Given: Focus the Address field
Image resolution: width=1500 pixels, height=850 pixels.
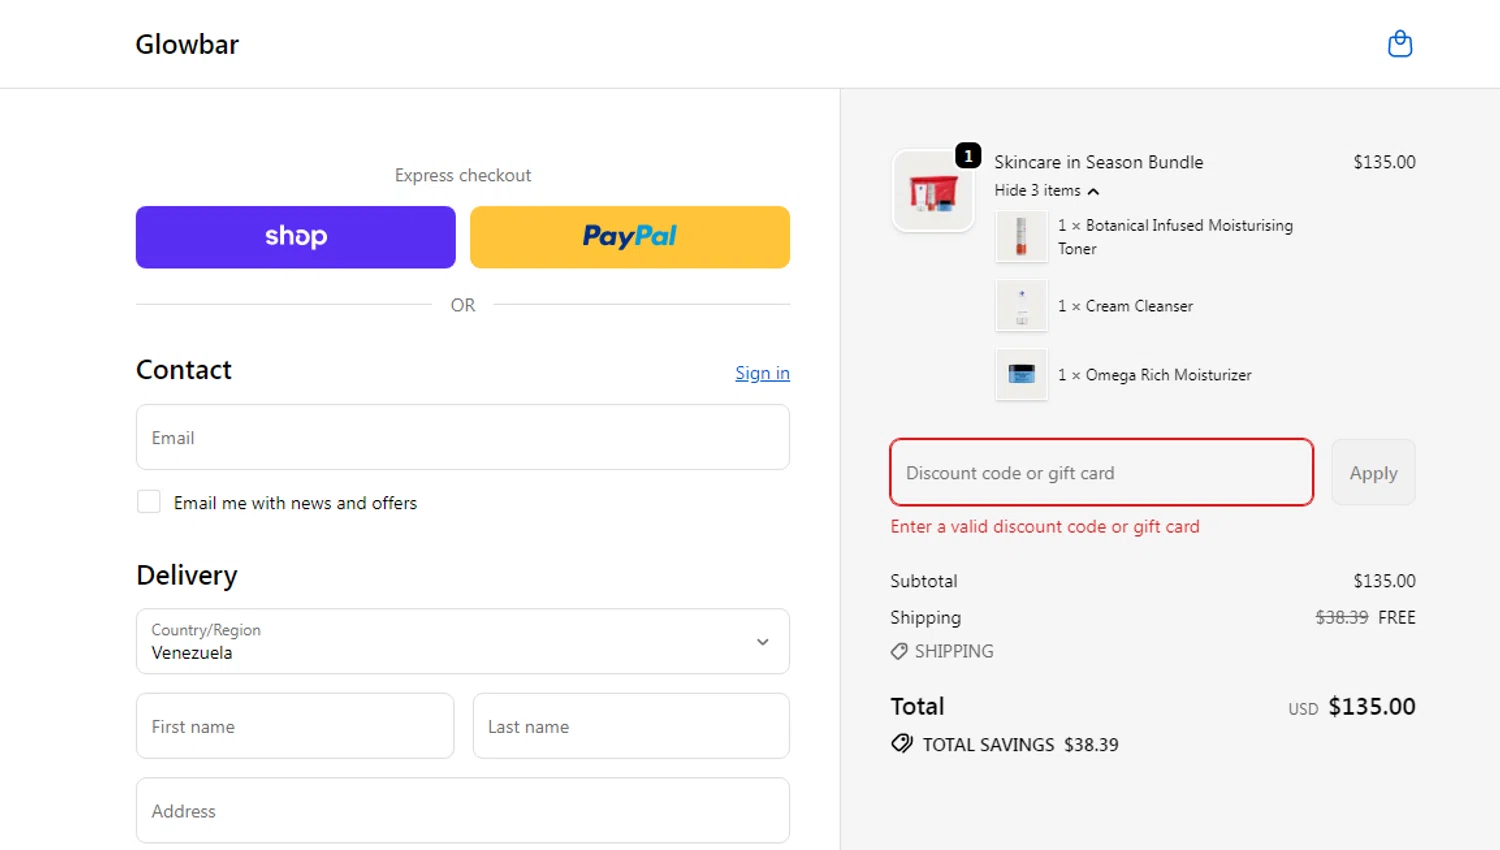Looking at the screenshot, I should [463, 810].
